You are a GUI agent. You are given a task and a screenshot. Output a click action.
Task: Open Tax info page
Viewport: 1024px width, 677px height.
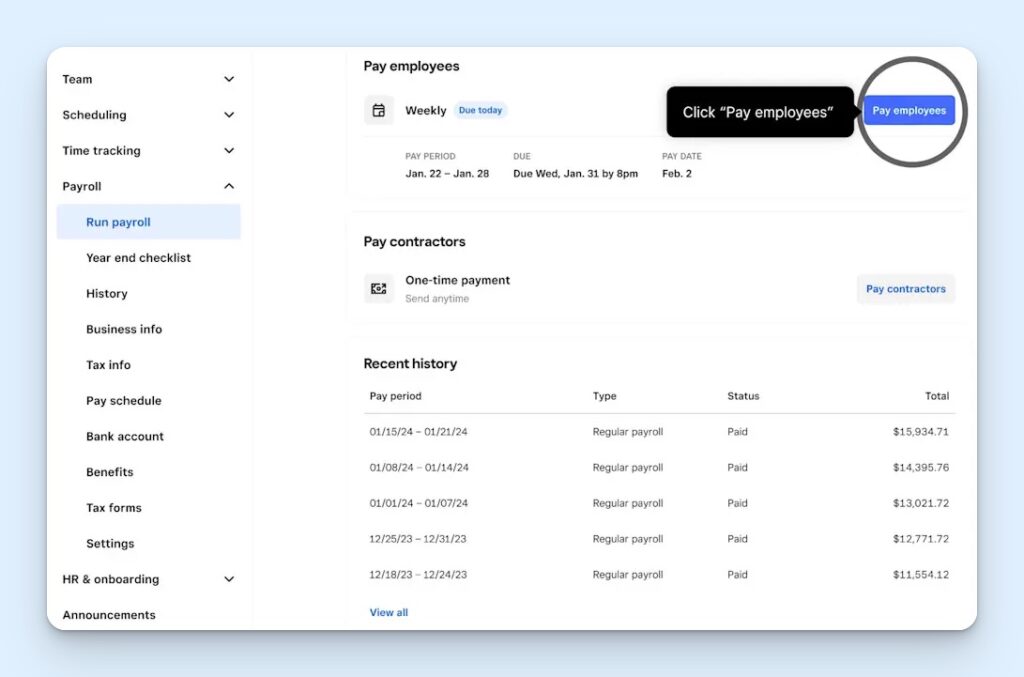point(108,365)
